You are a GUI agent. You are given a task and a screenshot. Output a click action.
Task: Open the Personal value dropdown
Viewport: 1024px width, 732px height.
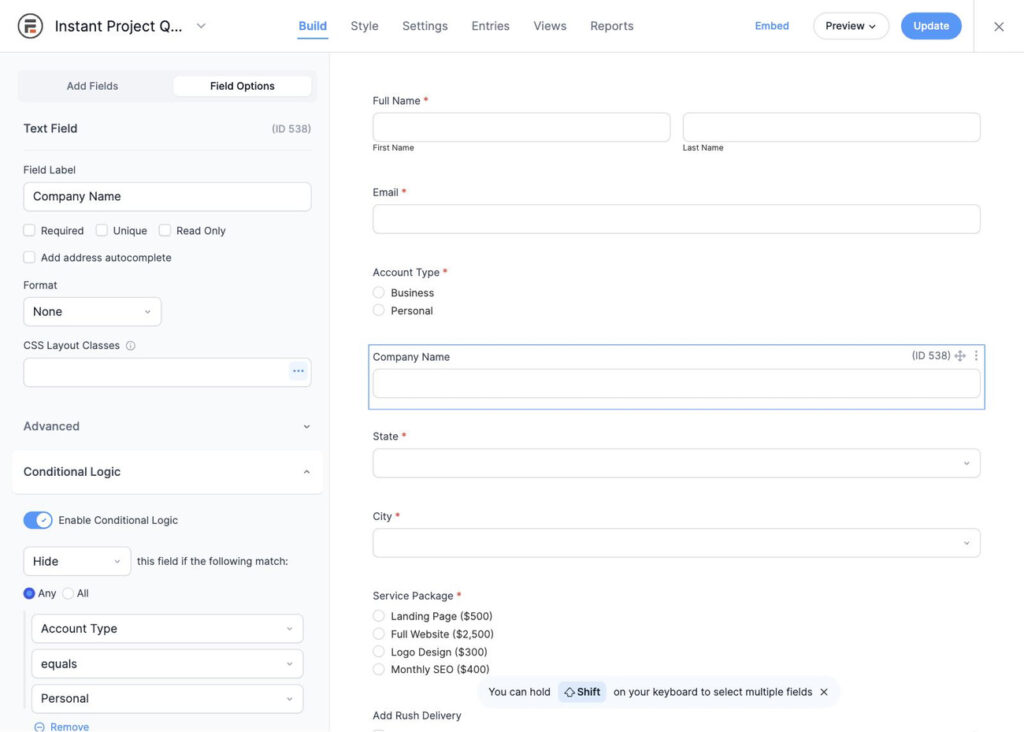pyautogui.click(x=167, y=699)
